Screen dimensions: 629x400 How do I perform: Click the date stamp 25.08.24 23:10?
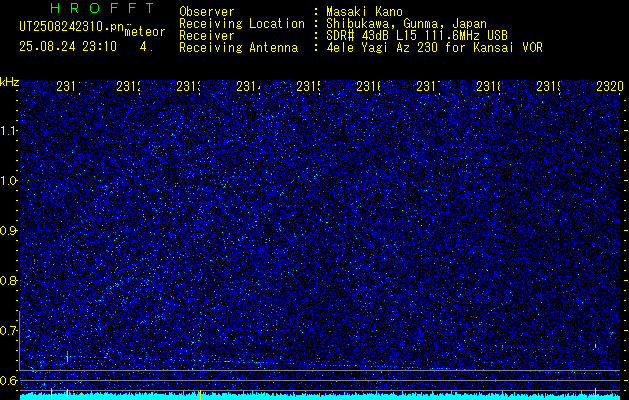click(x=68, y=47)
